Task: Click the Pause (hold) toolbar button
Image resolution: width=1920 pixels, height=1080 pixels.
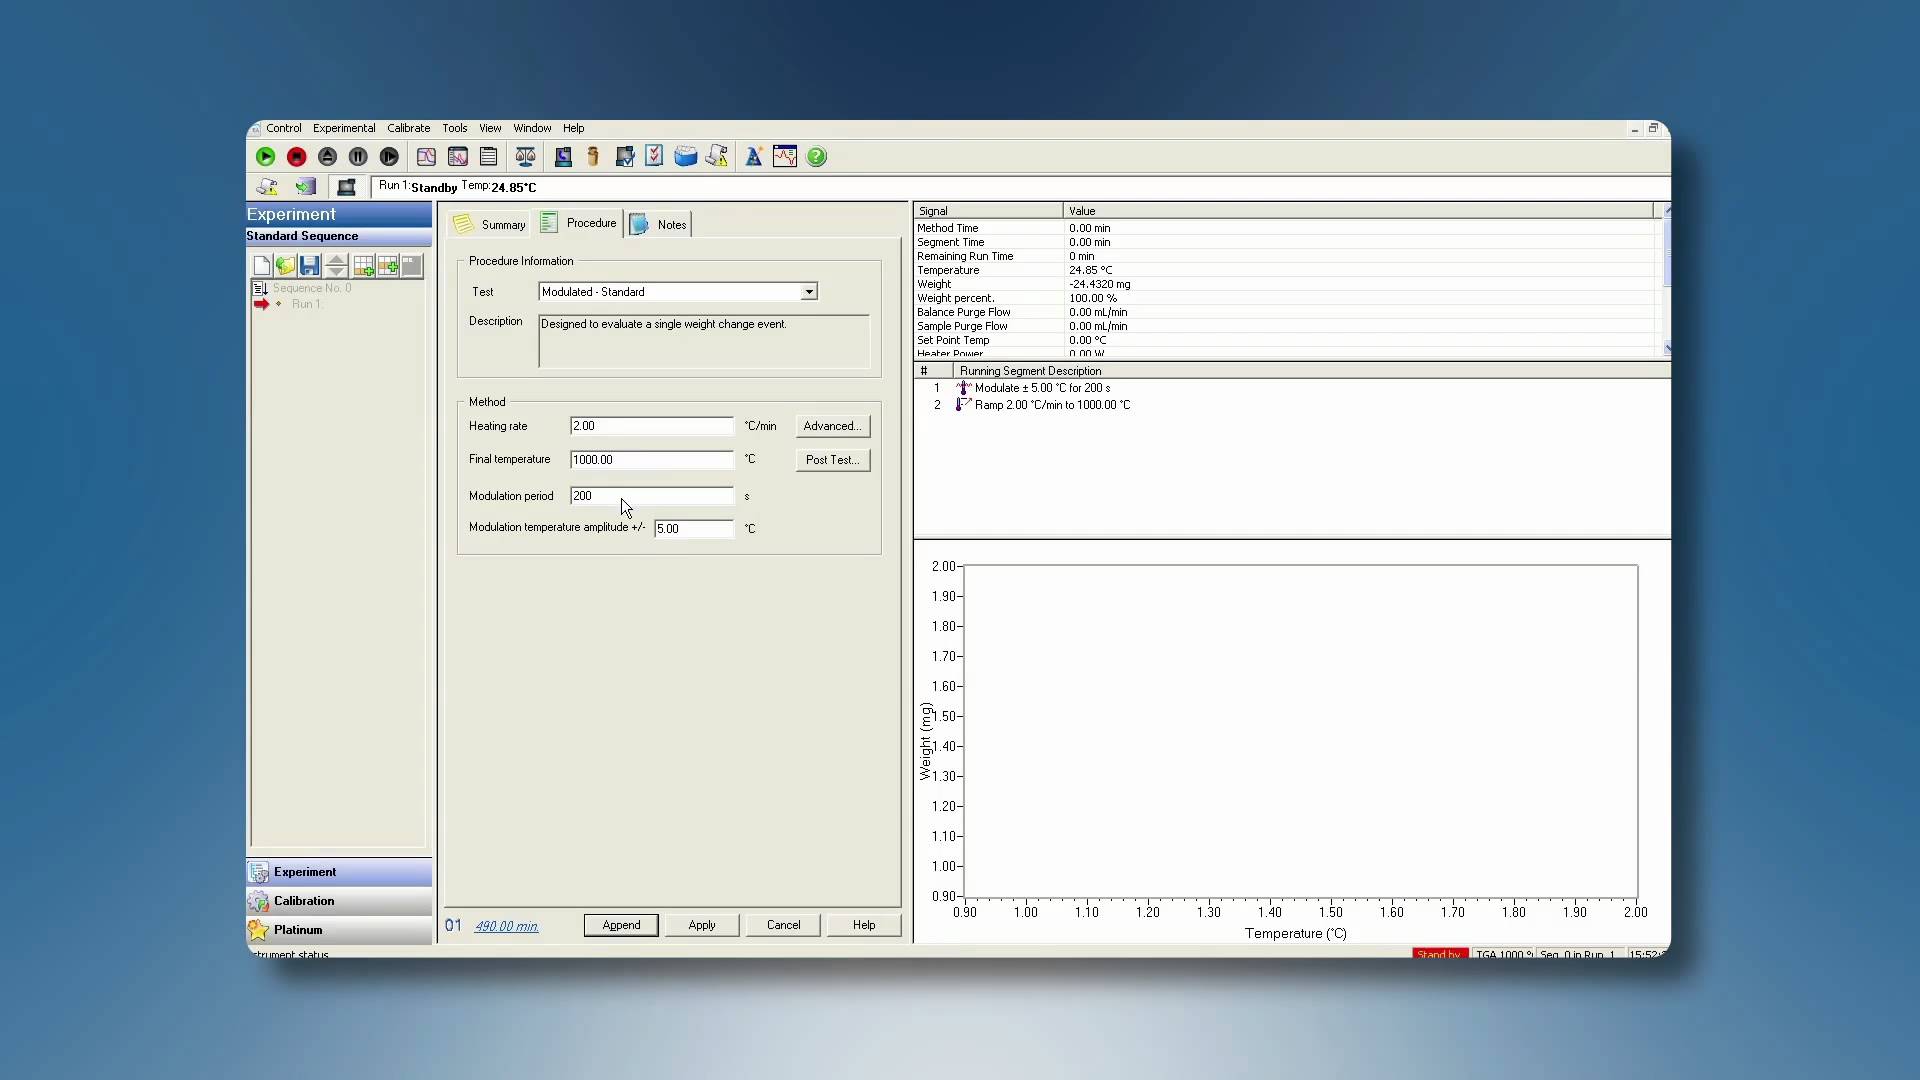Action: point(358,157)
